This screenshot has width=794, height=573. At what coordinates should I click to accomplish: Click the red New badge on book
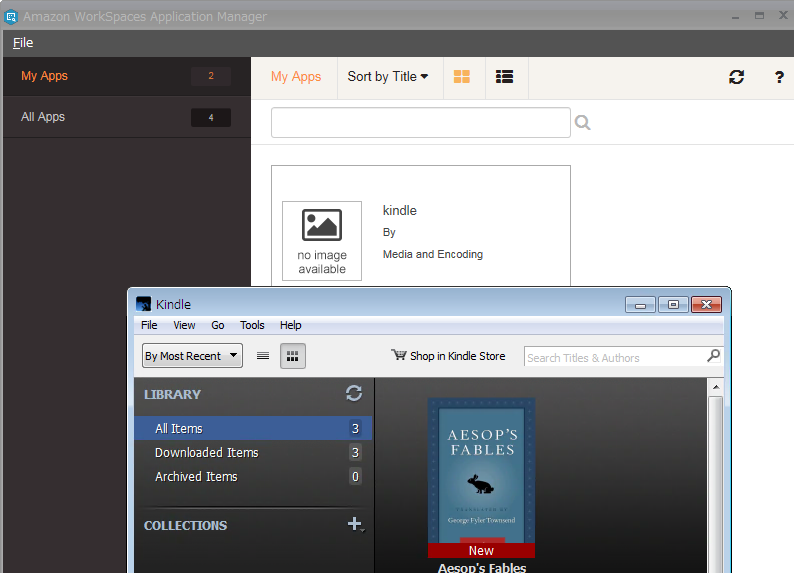click(x=481, y=550)
